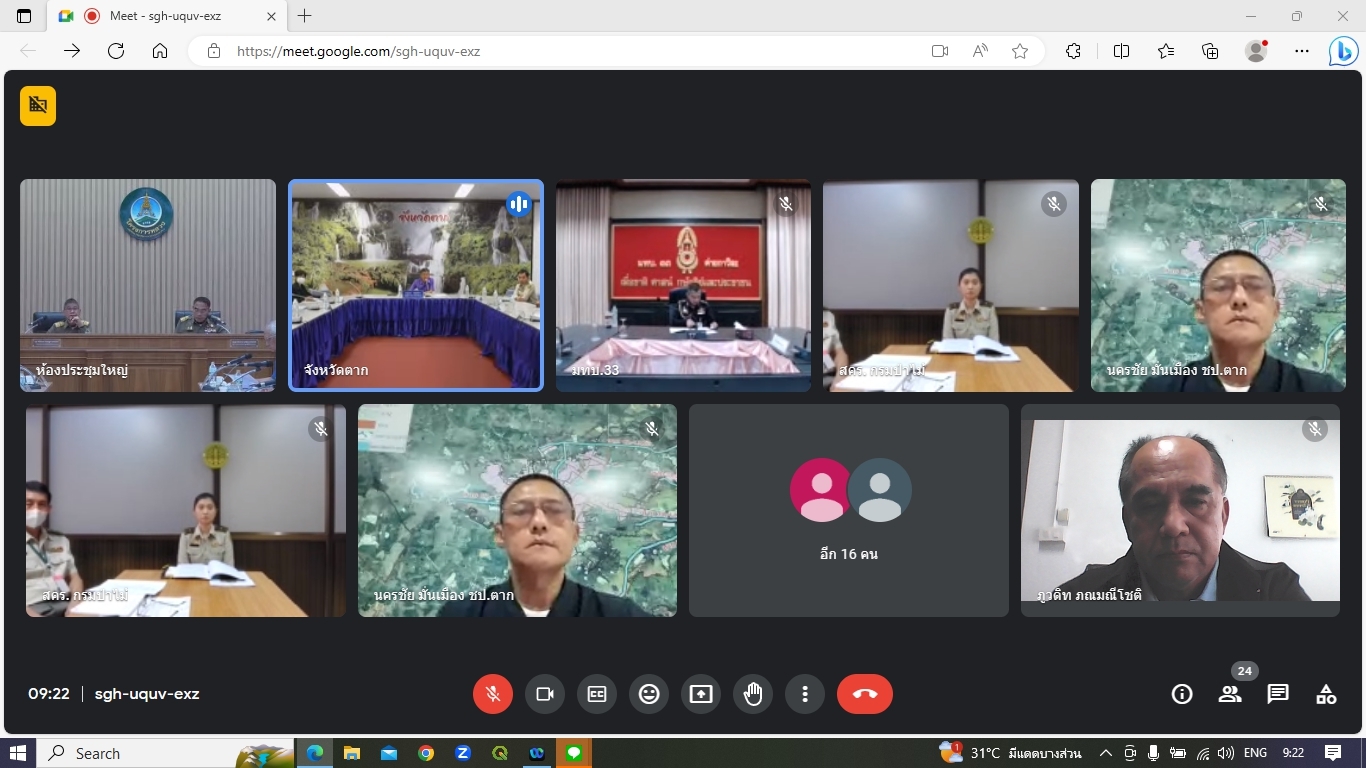Viewport: 1366px width, 768px height.
Task: Click the yellow camera-blocked notification icon
Action: (x=38, y=105)
